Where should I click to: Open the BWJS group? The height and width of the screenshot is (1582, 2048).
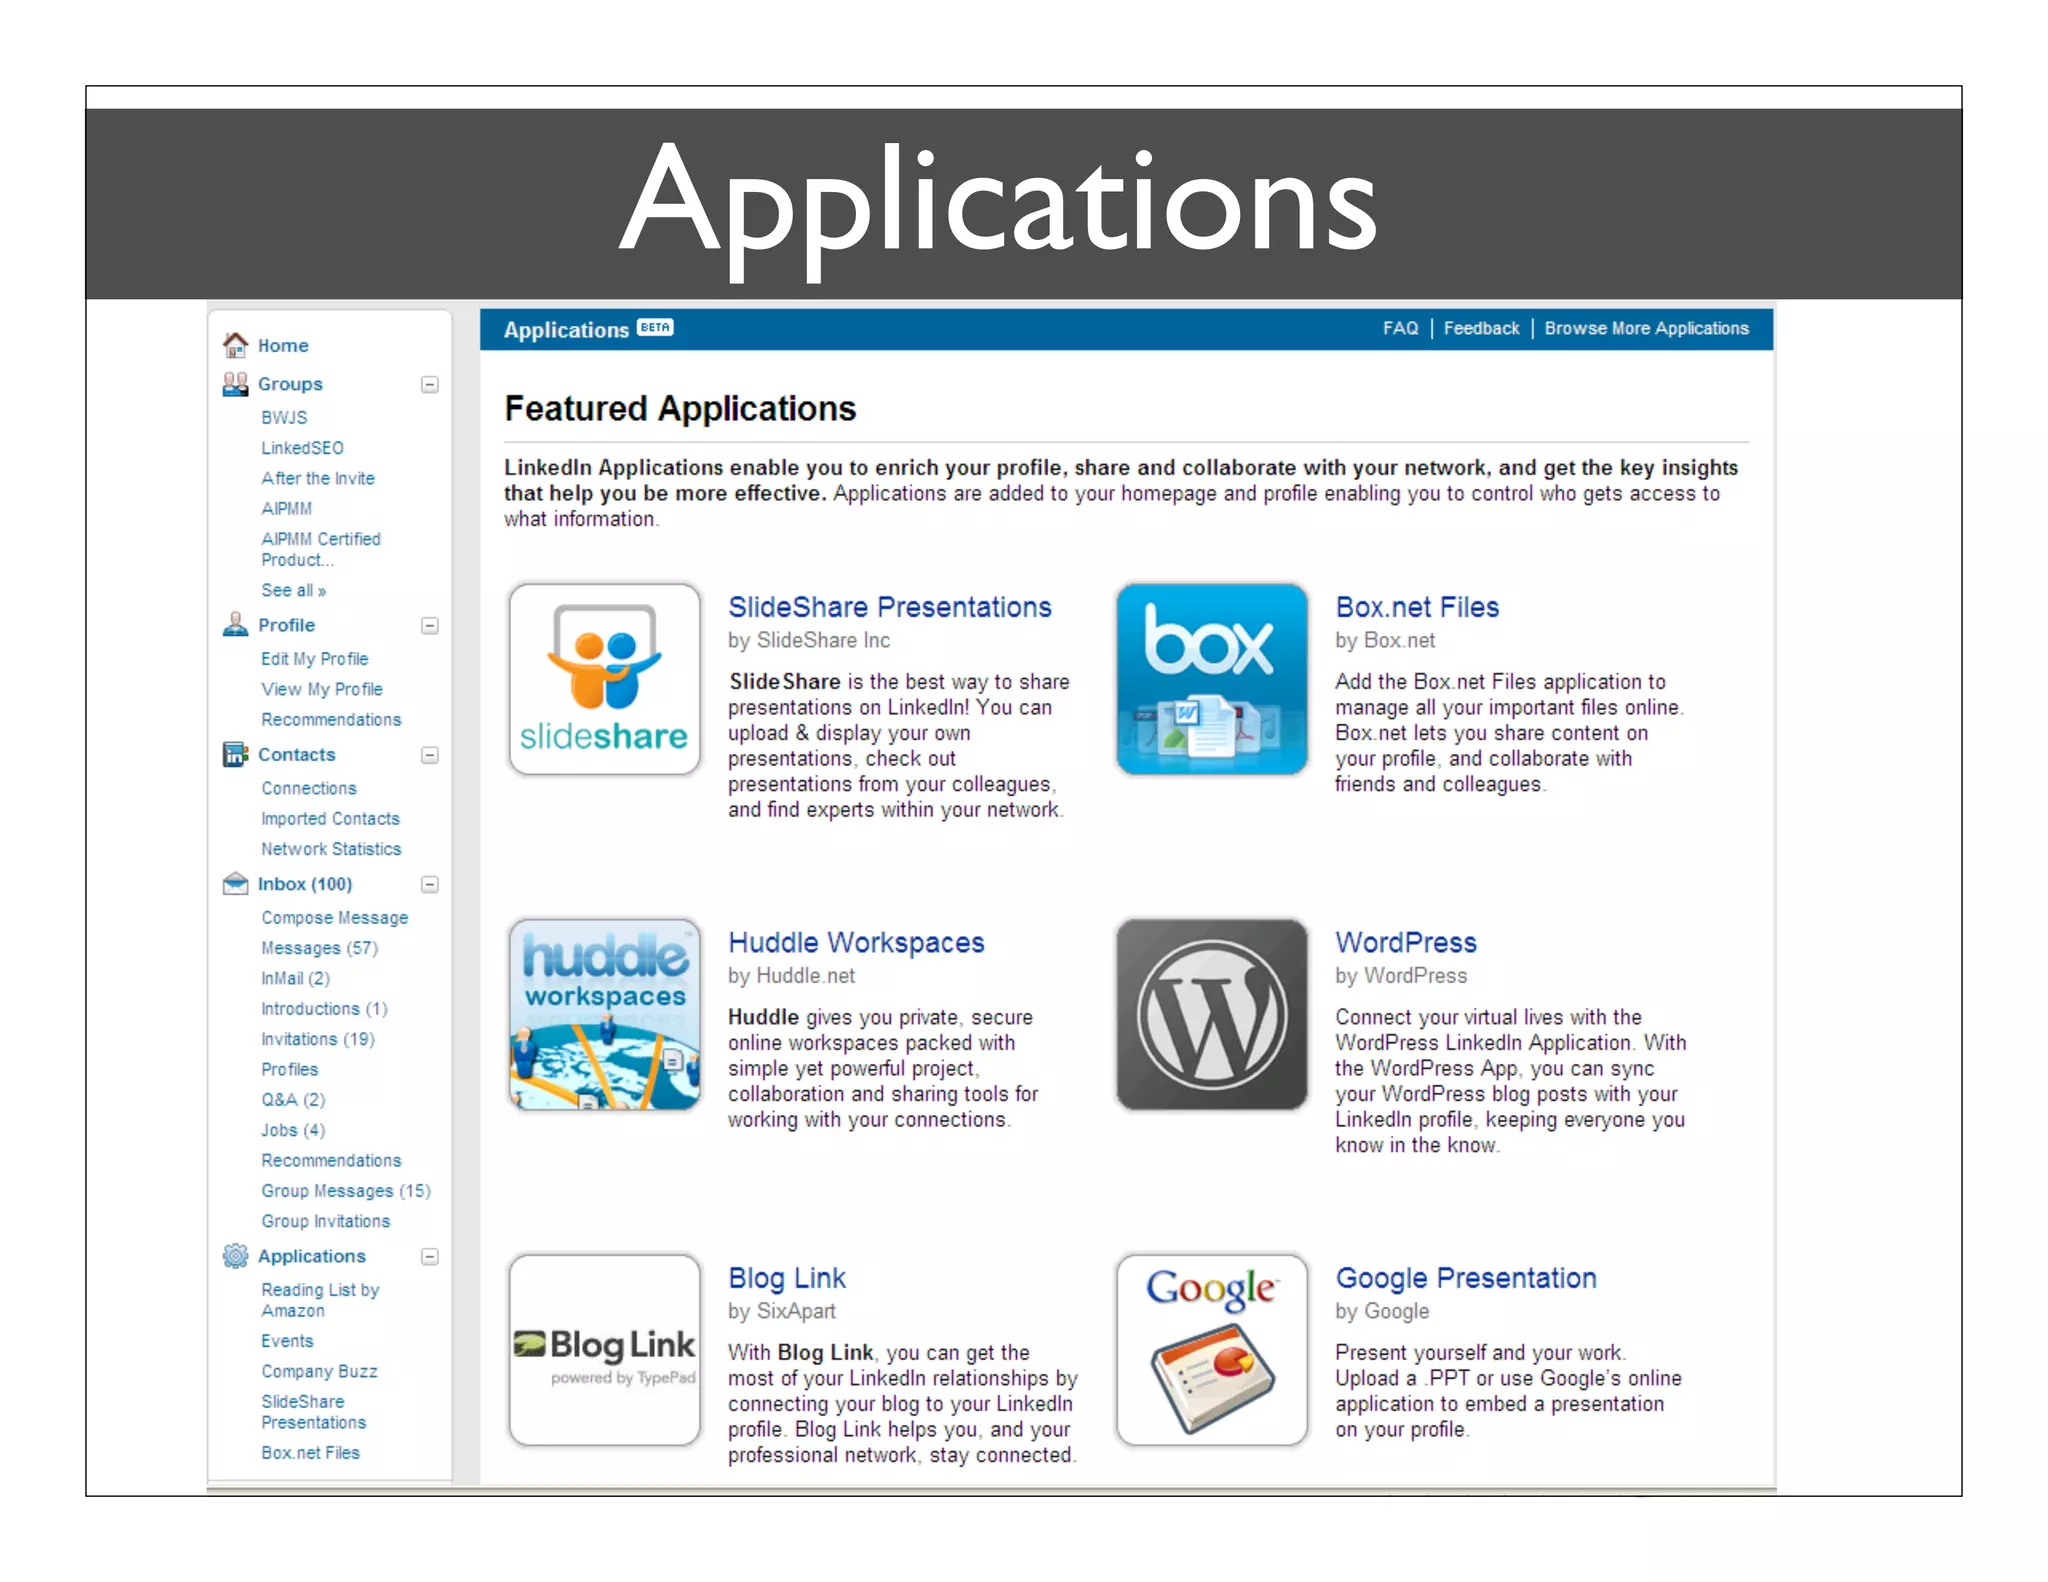(x=284, y=417)
